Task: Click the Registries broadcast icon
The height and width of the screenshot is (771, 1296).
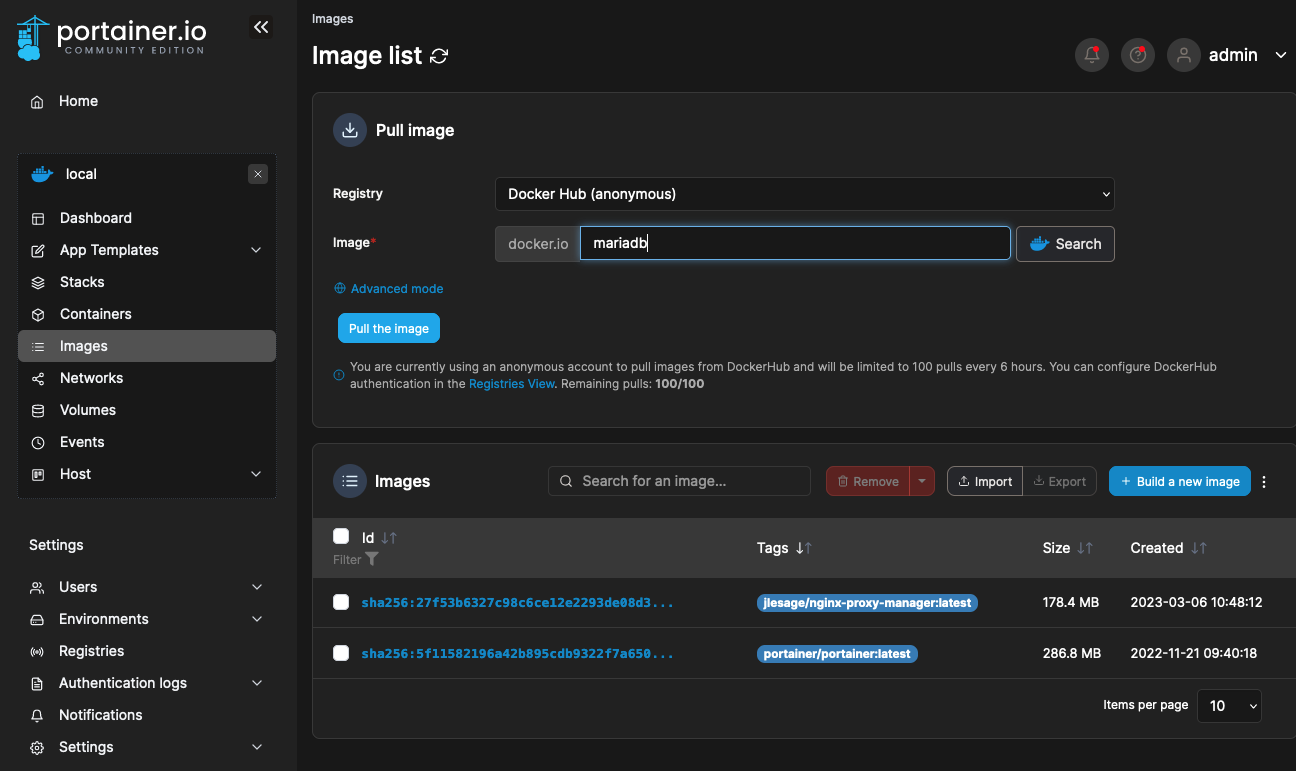Action: 37,652
